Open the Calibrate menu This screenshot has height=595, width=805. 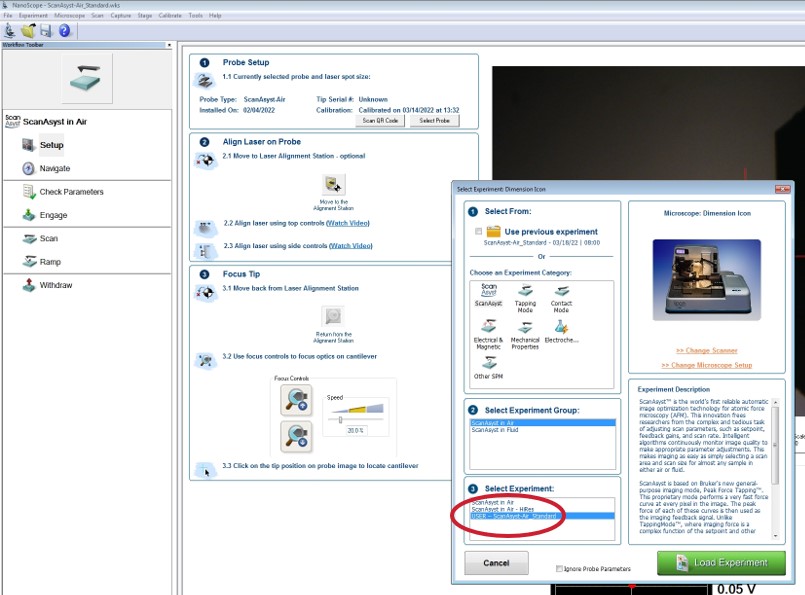tap(170, 15)
